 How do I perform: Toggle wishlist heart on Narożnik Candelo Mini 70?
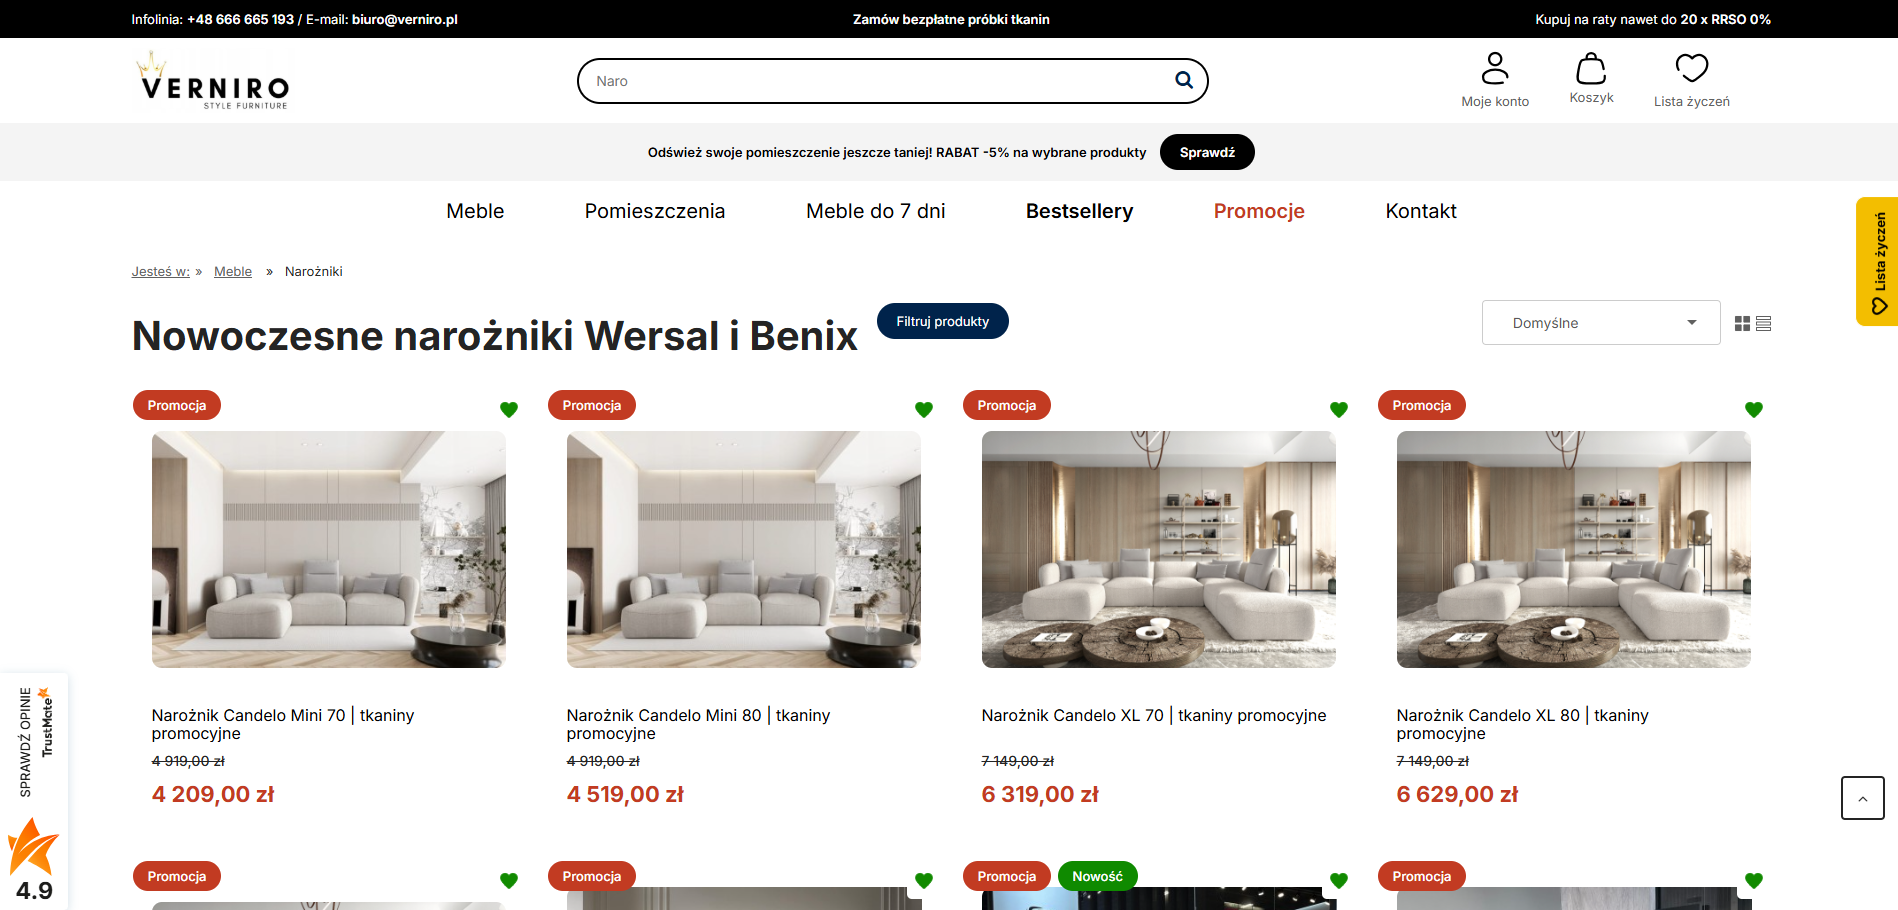(x=509, y=409)
